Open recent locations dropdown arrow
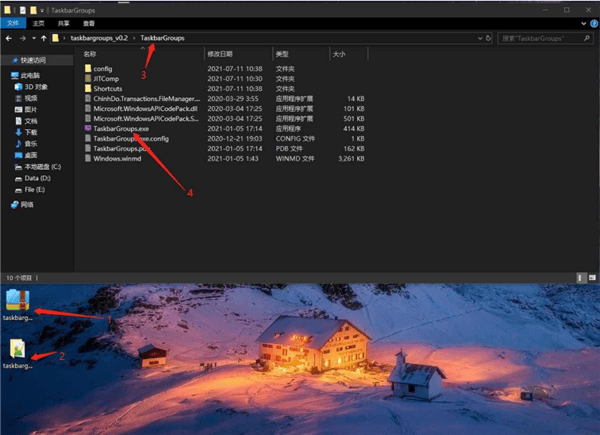Screen dimensions: 600x435 [31, 38]
